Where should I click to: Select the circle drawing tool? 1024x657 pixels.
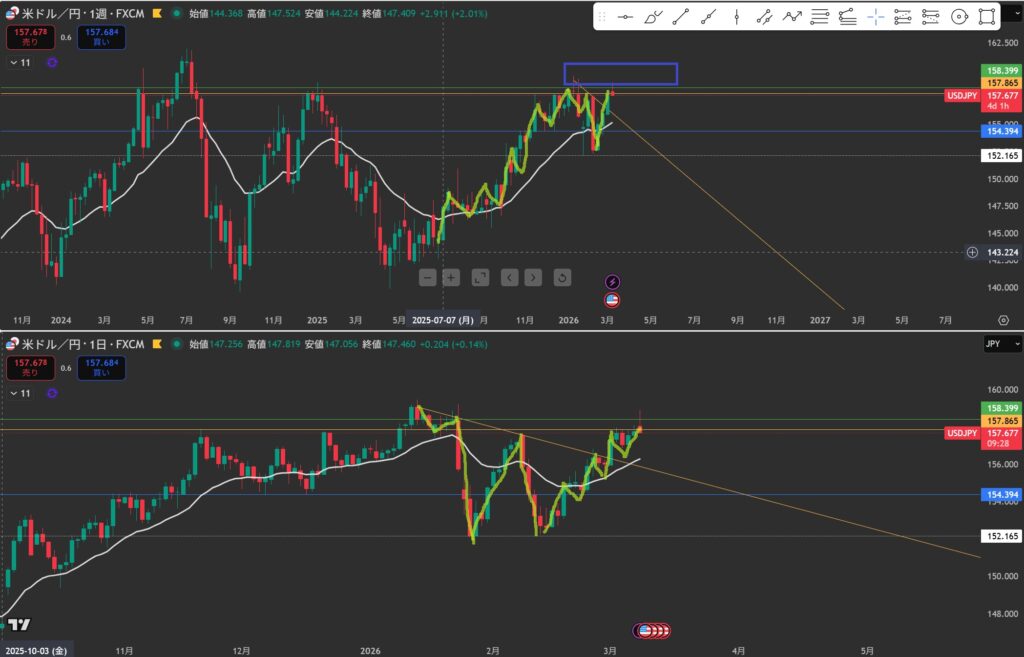[959, 17]
